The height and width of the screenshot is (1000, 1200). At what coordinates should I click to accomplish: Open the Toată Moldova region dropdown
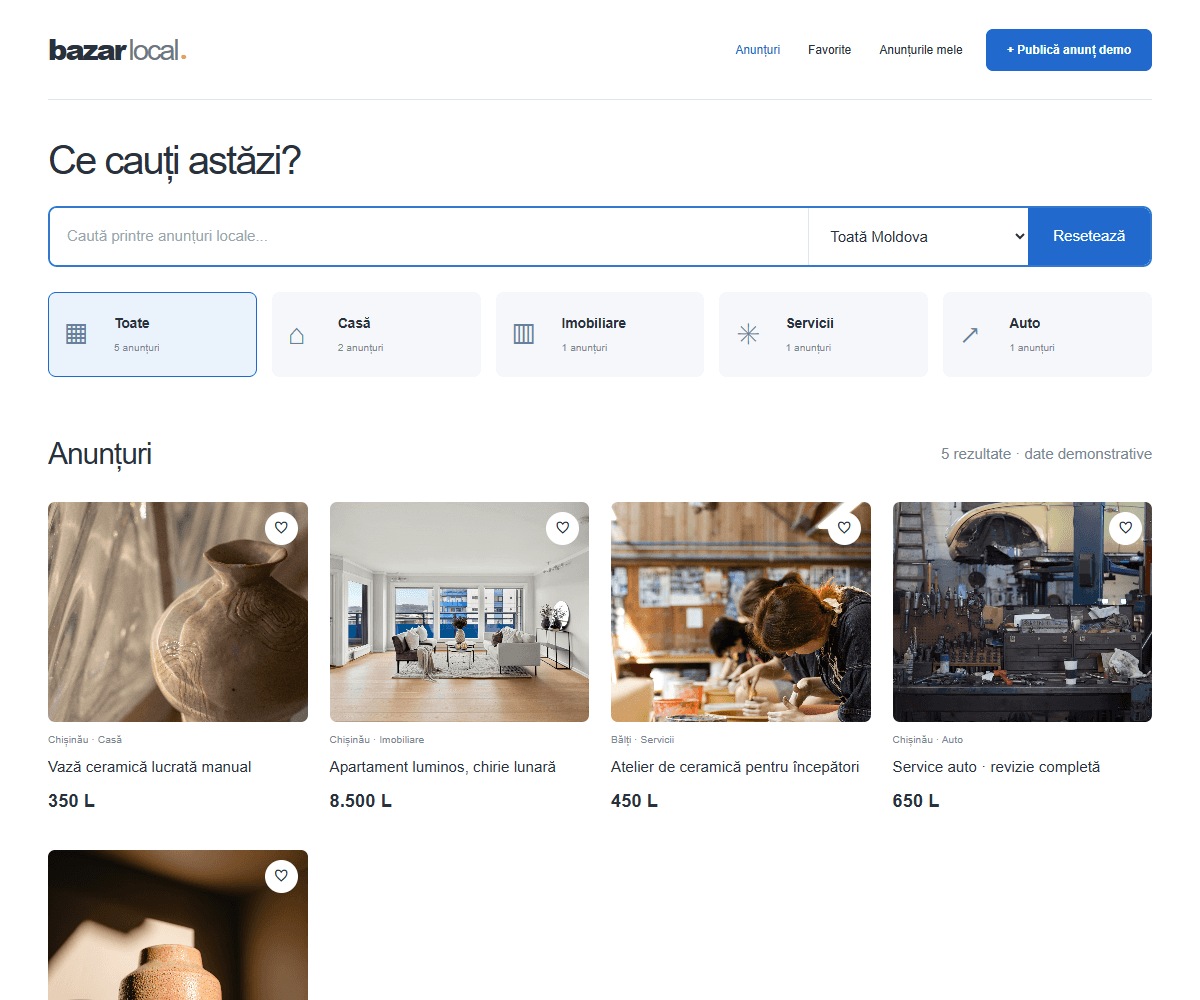(918, 237)
